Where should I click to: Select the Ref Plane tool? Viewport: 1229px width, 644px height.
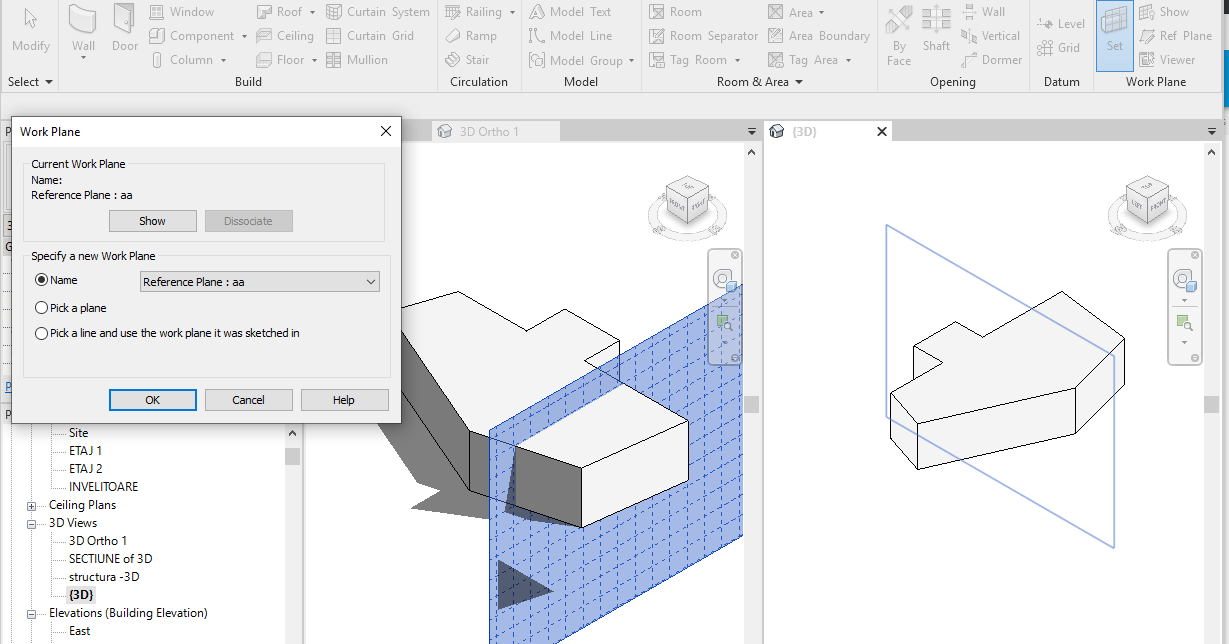(1178, 35)
